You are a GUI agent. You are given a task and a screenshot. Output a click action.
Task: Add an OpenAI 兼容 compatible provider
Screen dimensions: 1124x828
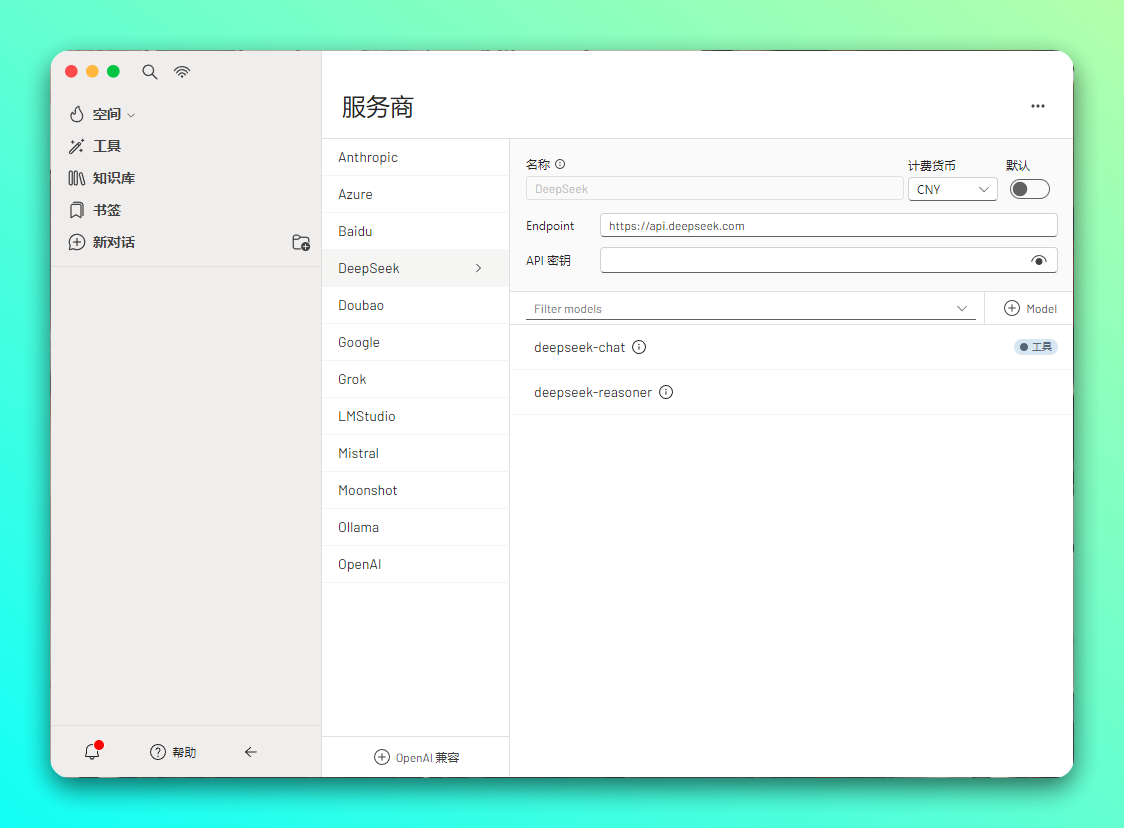(416, 758)
